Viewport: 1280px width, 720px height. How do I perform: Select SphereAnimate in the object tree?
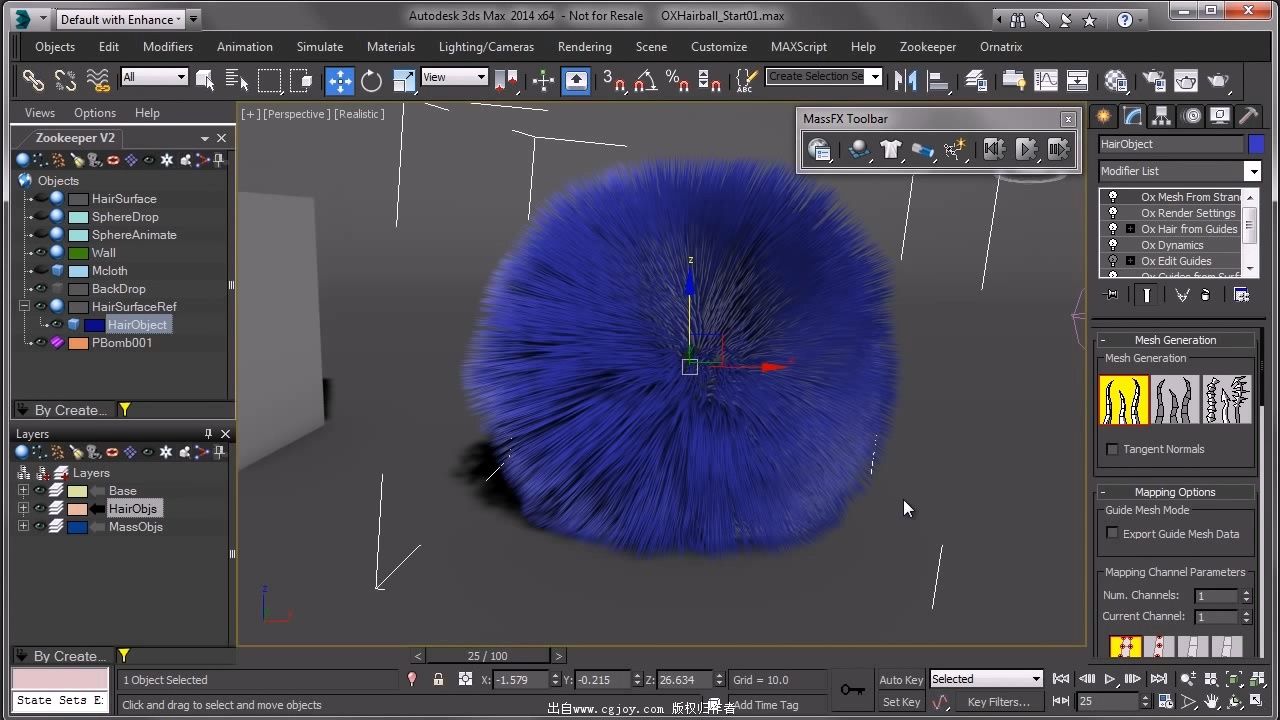134,235
